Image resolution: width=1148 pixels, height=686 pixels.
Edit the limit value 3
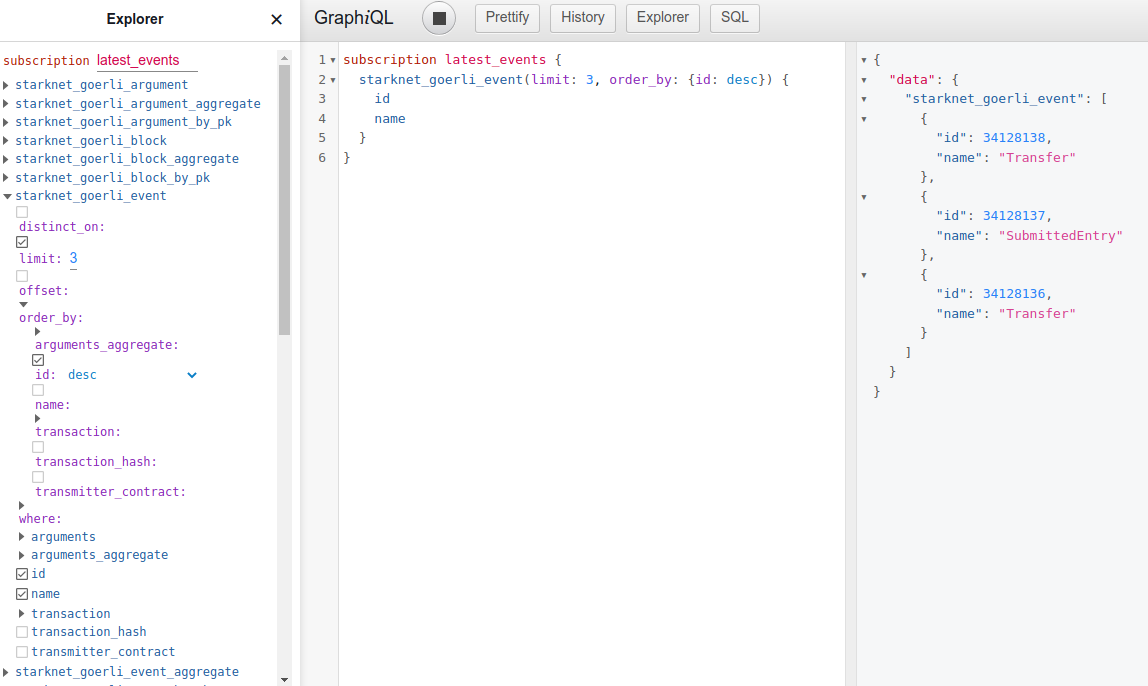[x=73, y=258]
